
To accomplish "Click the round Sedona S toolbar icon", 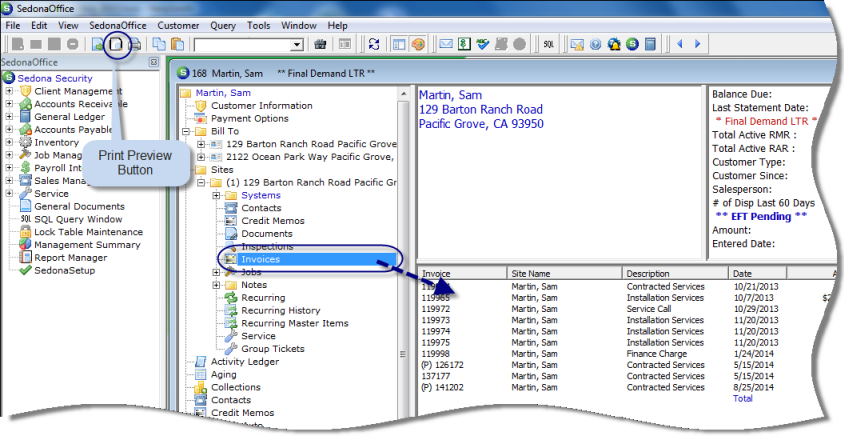I will point(632,44).
